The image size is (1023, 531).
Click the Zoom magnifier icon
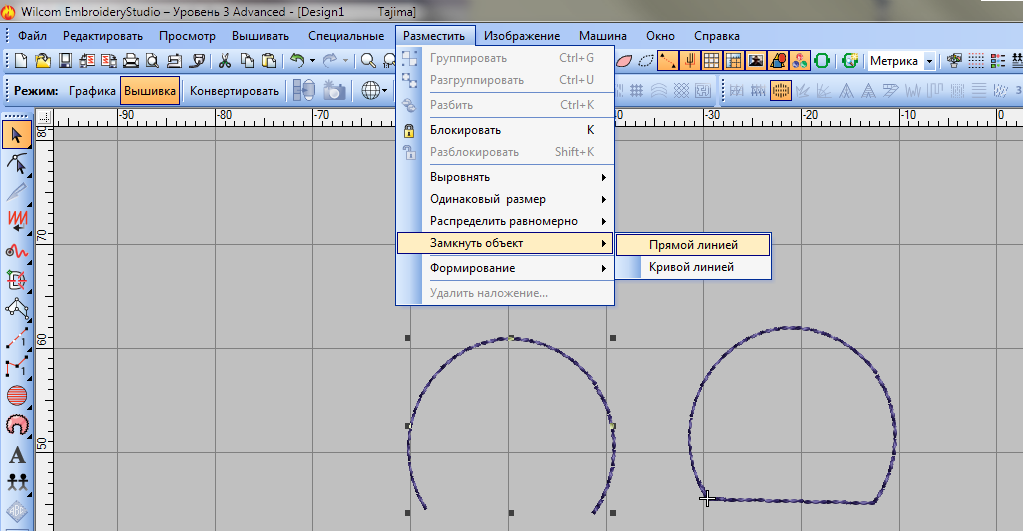tap(369, 61)
